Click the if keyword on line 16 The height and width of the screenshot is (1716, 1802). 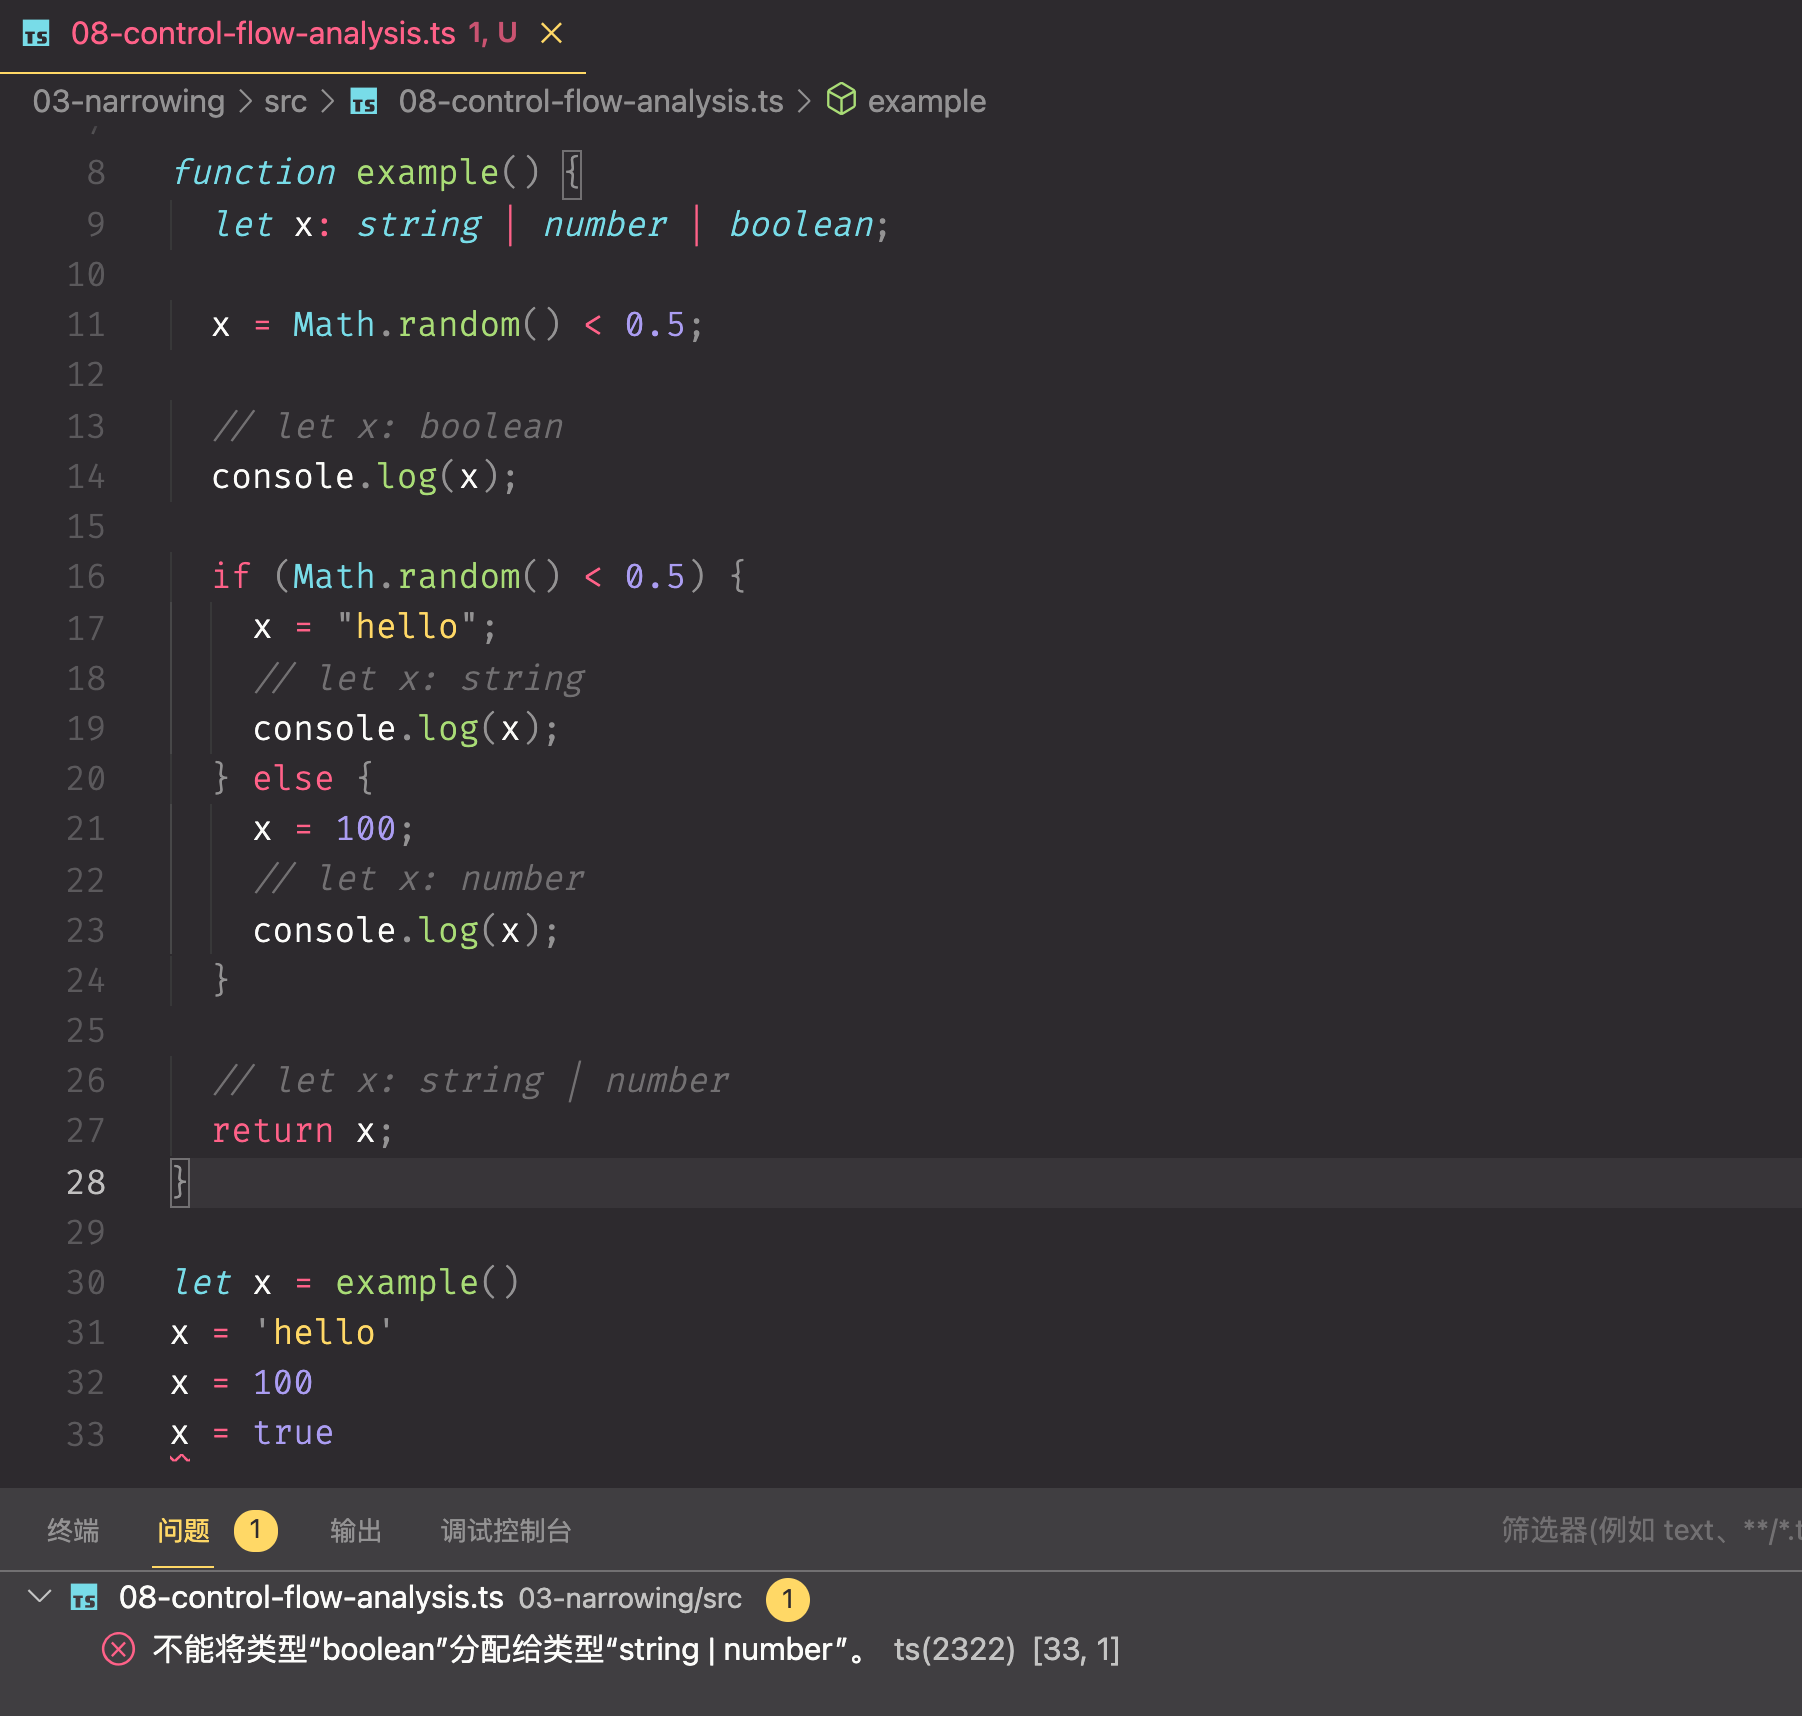point(231,576)
